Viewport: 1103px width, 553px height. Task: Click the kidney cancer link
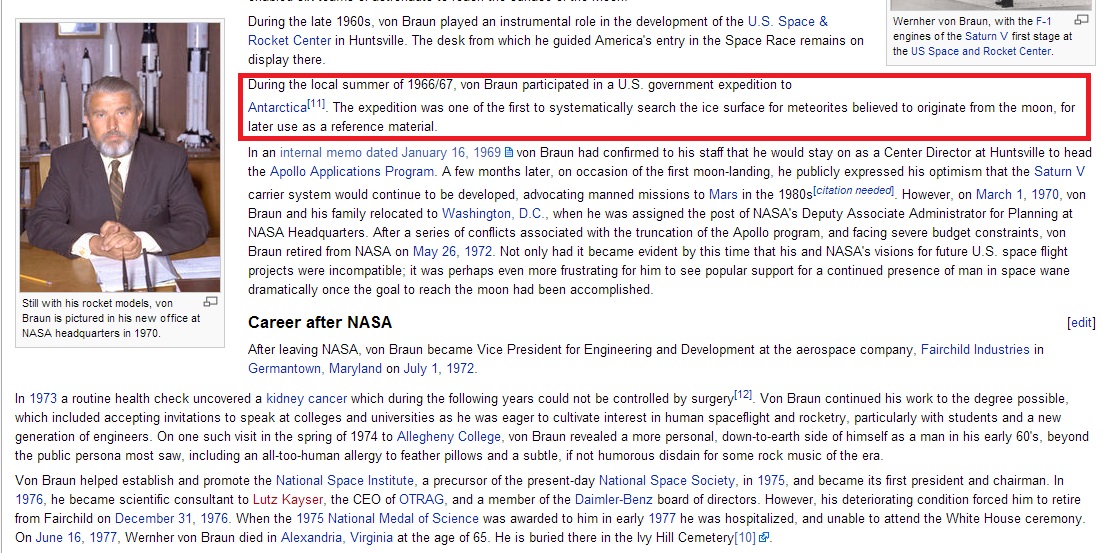306,398
